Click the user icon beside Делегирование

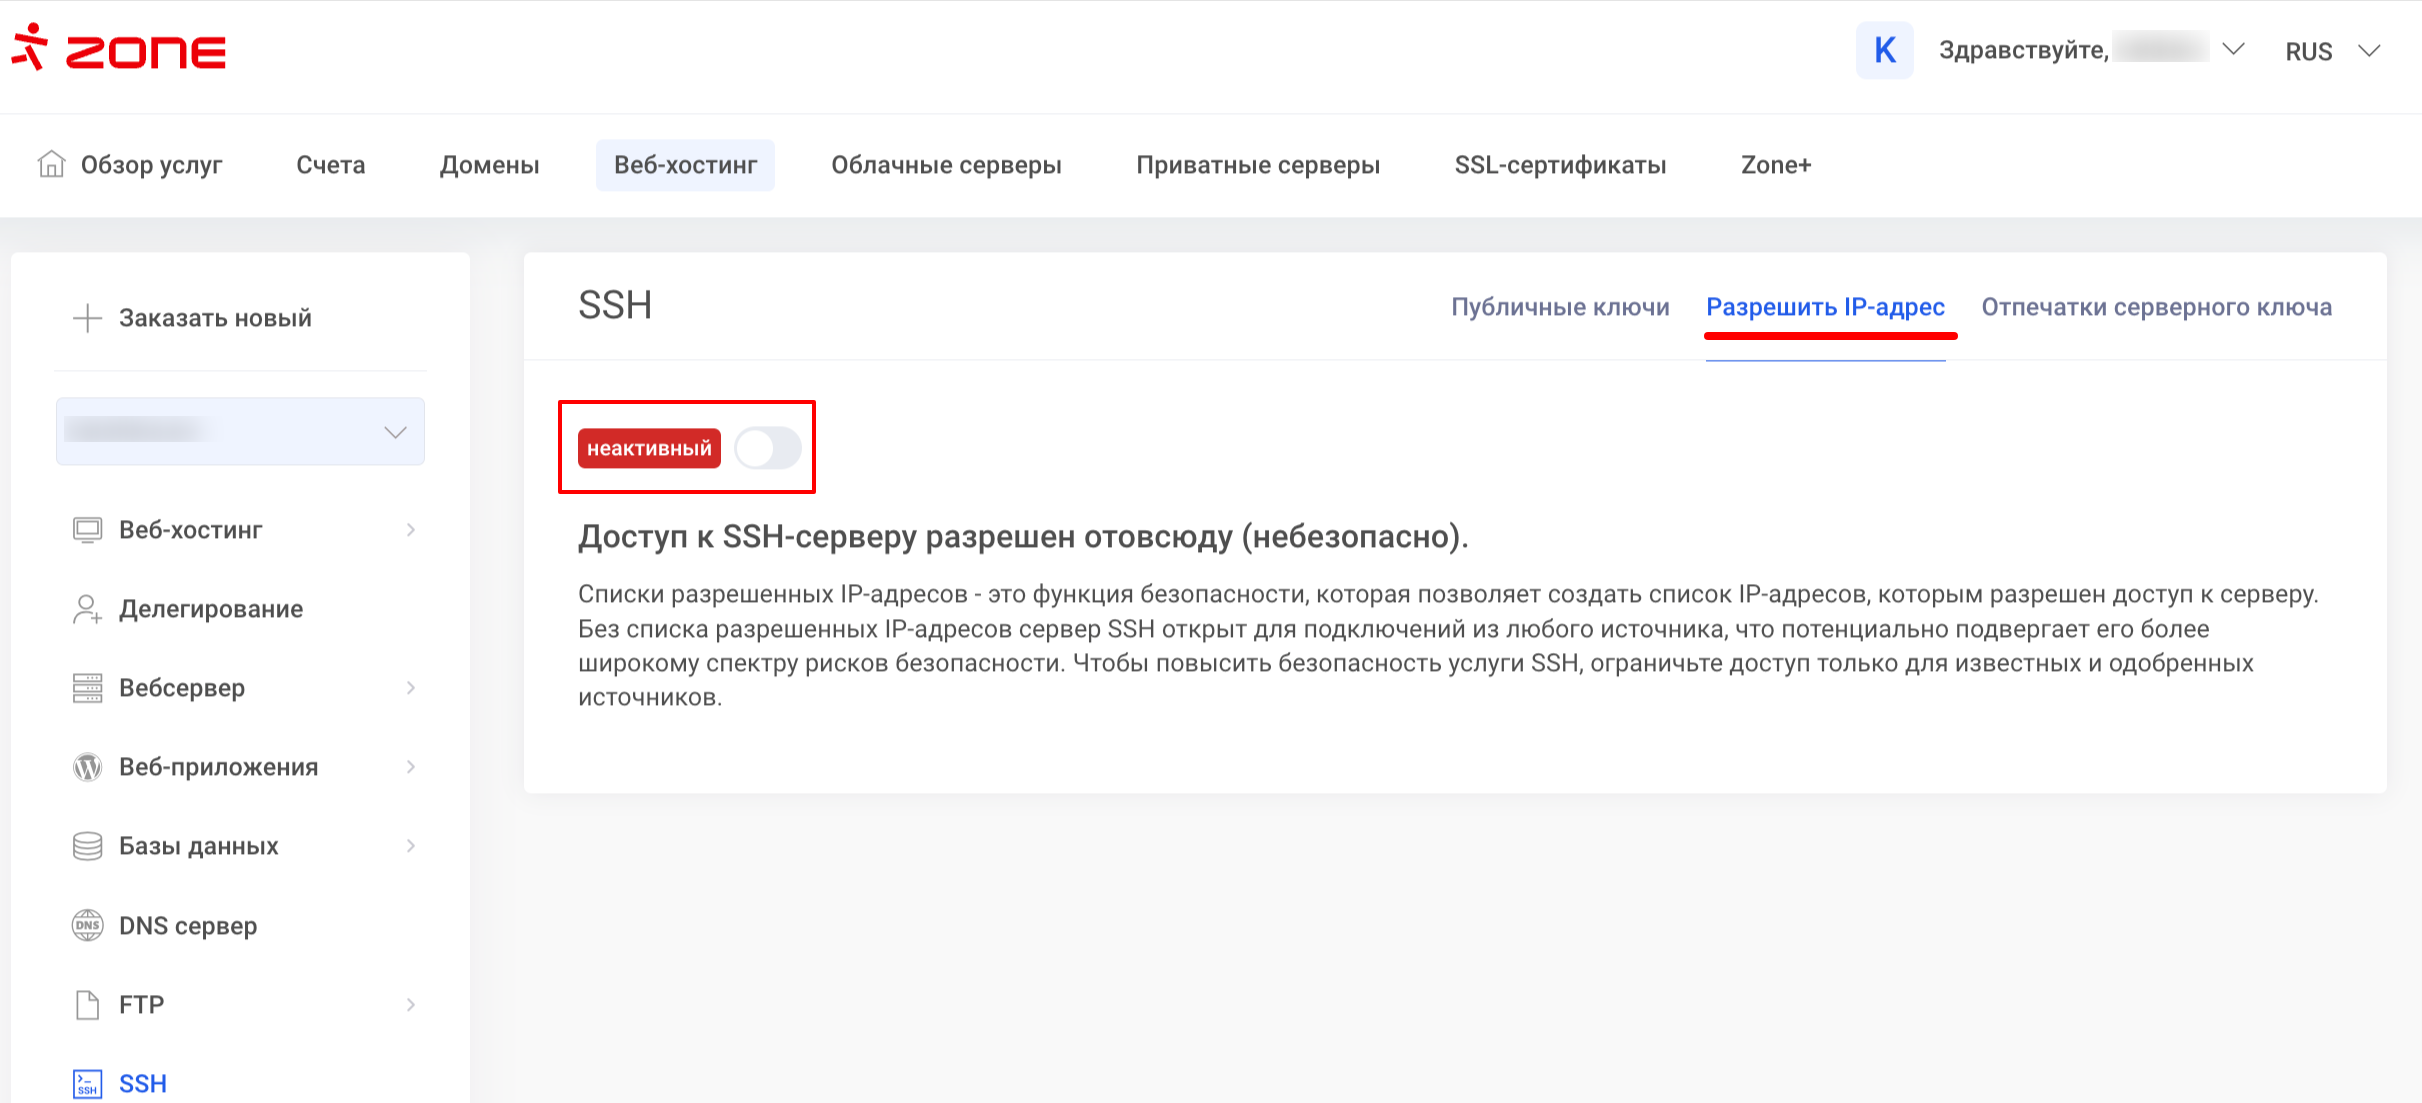[x=88, y=609]
